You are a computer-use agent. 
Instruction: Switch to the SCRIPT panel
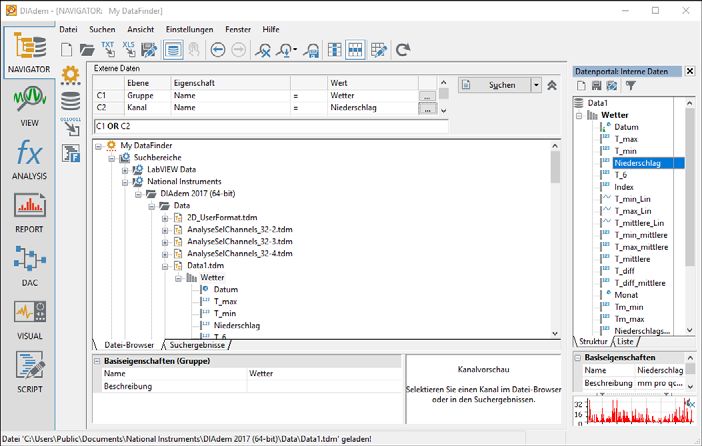pyautogui.click(x=29, y=373)
